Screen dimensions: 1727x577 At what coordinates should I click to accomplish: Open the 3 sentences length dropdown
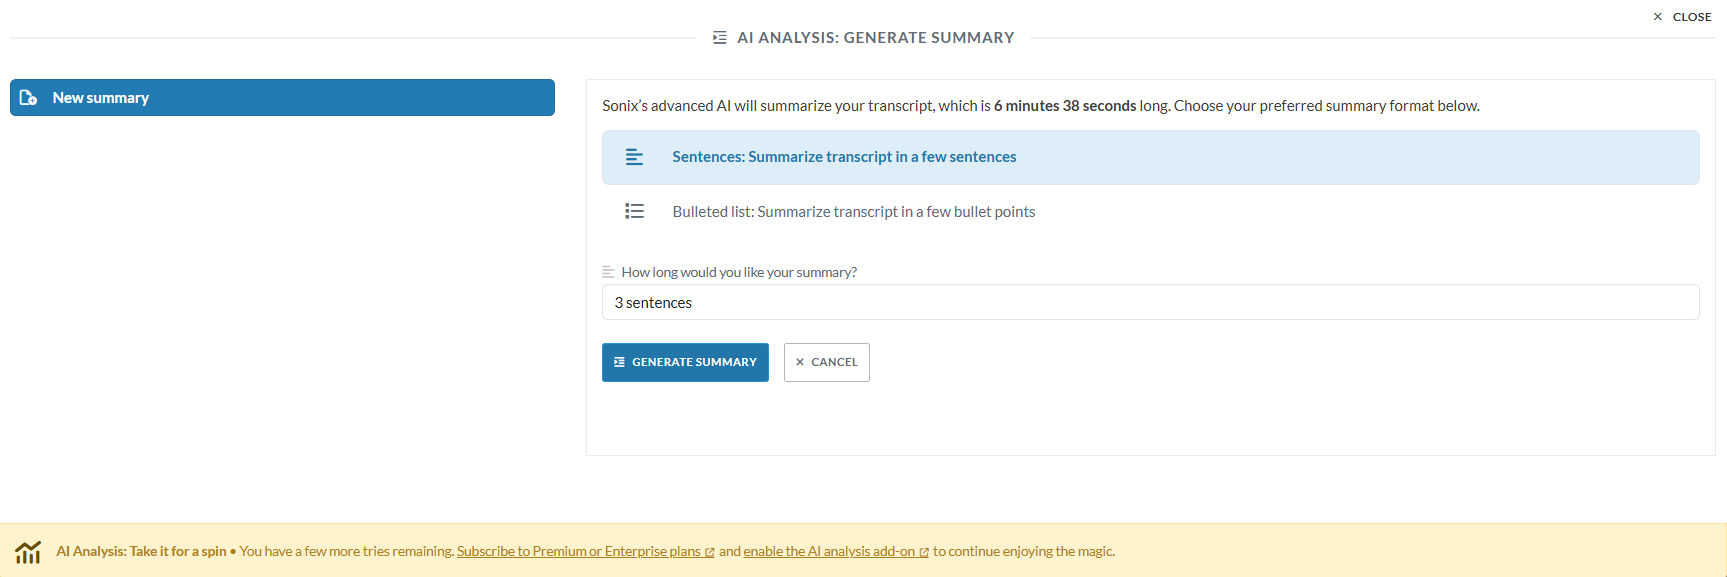pyautogui.click(x=1150, y=302)
